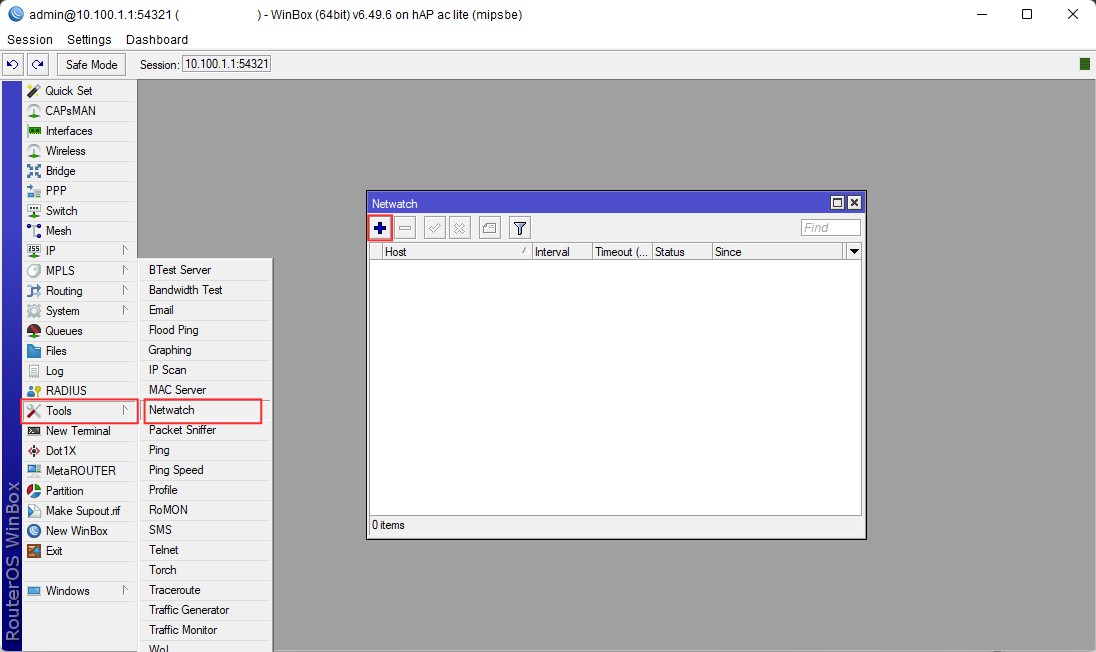The image size is (1096, 652).
Task: Sort by the Host column header
Action: 455,252
